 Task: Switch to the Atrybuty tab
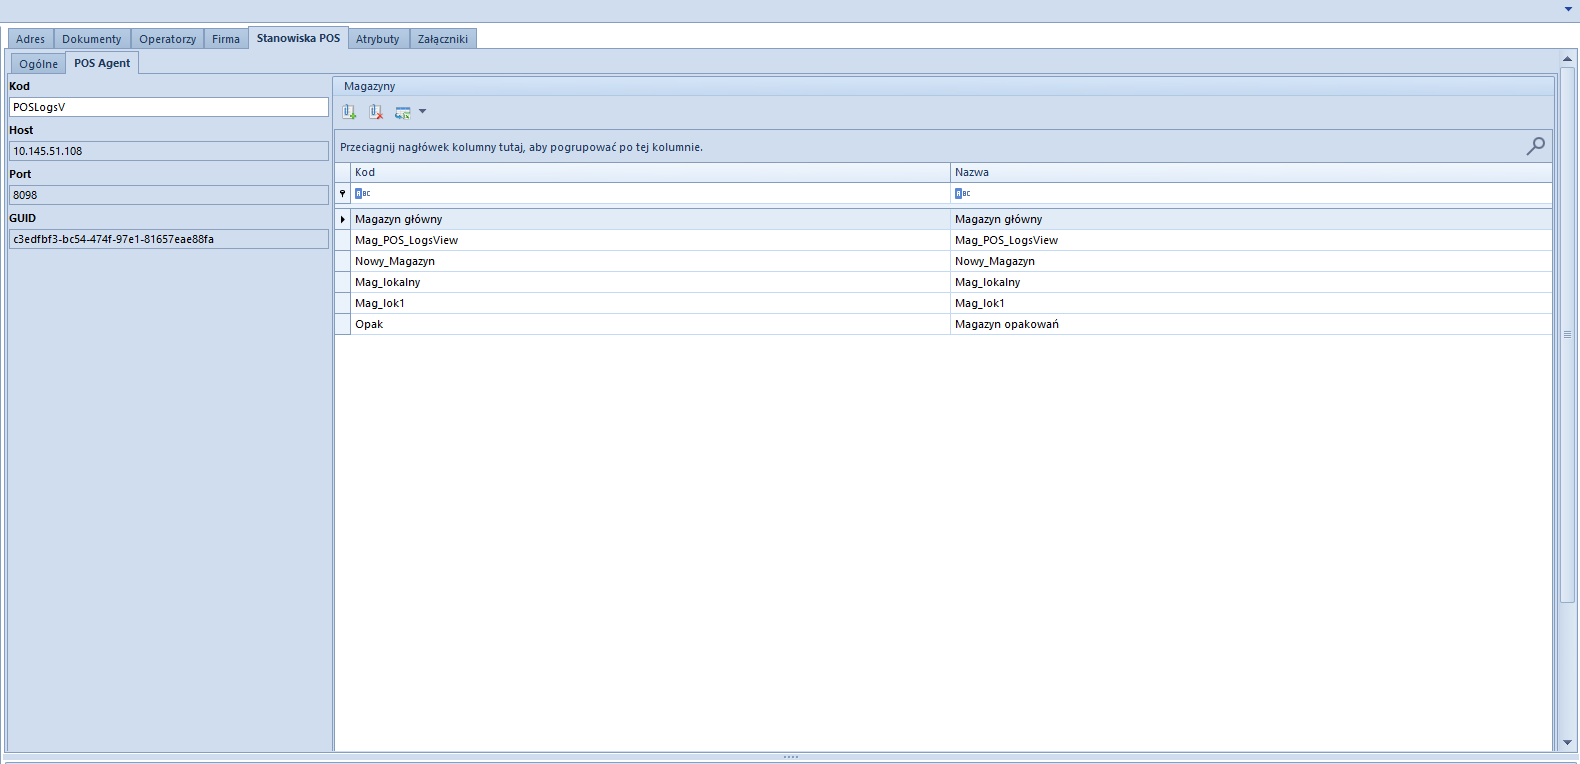pos(378,39)
